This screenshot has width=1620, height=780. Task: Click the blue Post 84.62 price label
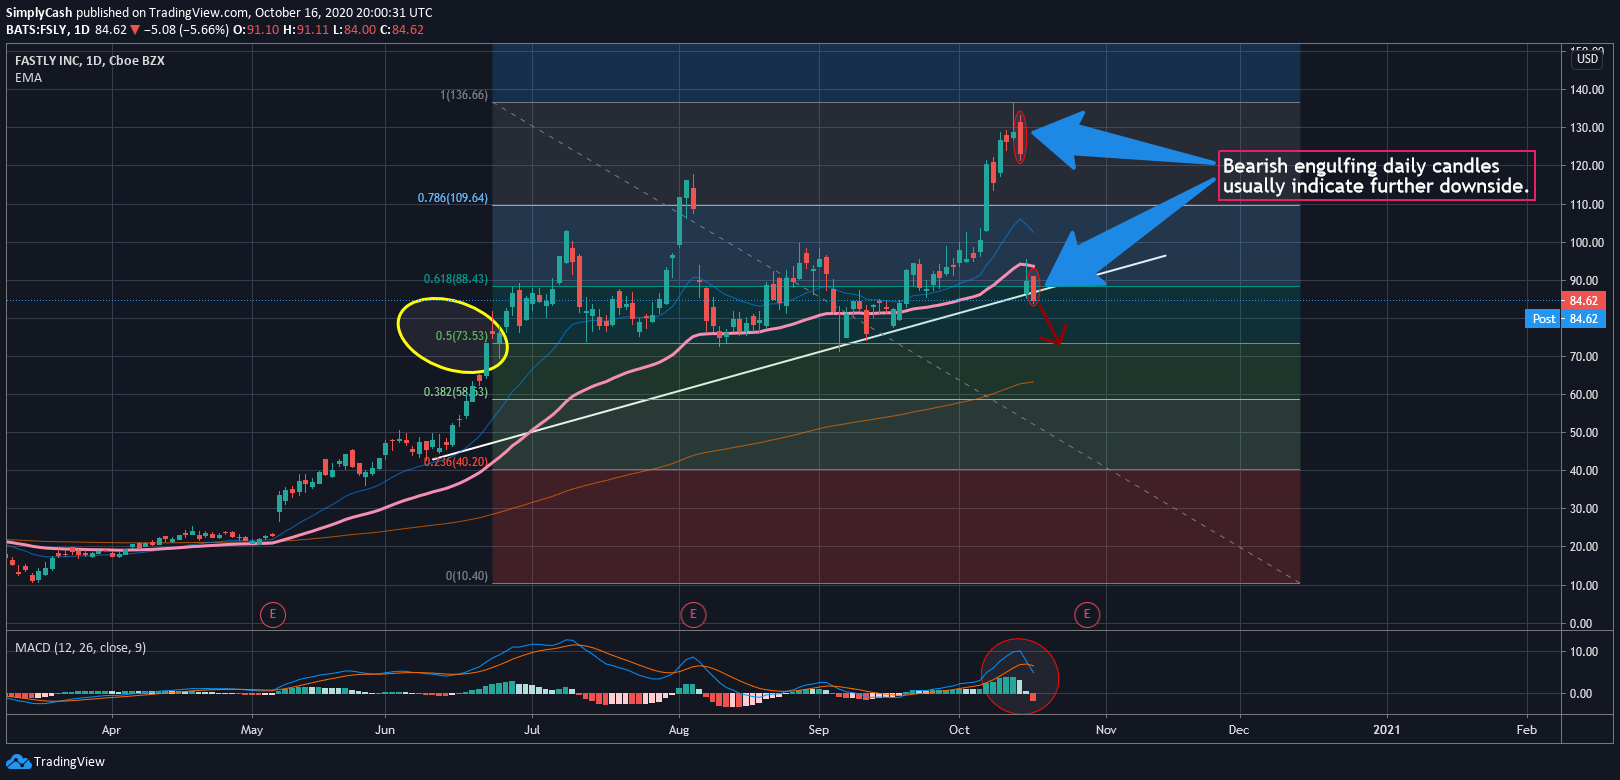(1565, 319)
